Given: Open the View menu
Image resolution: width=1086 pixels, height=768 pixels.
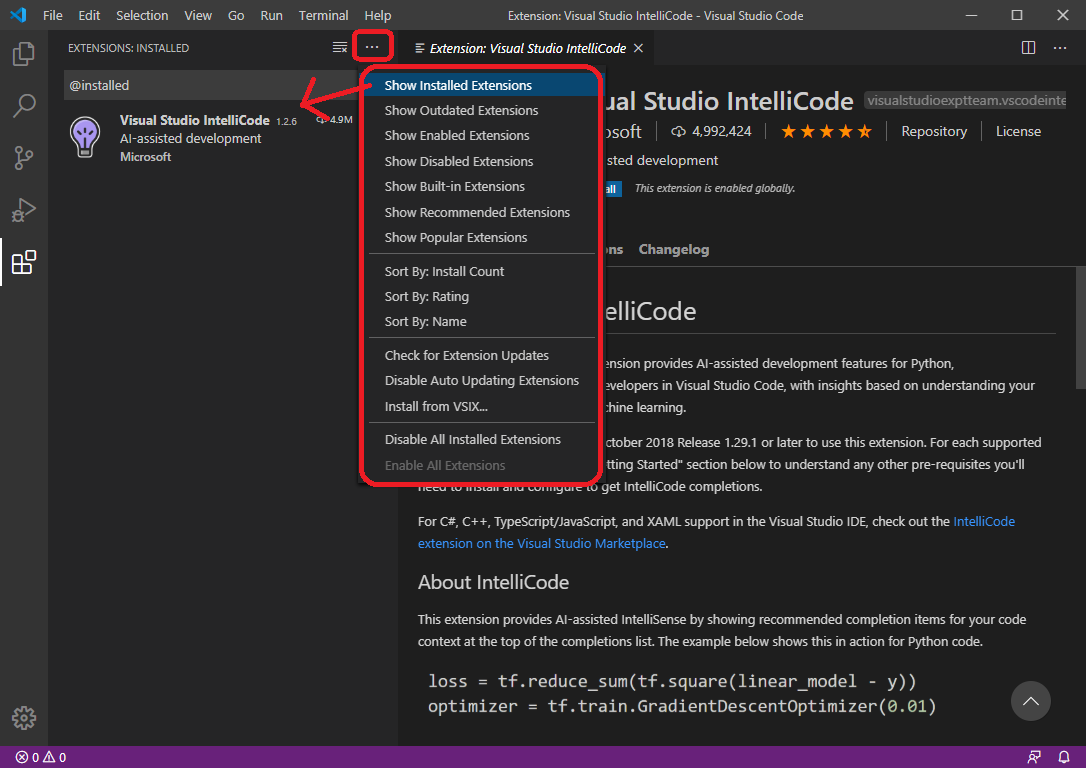Looking at the screenshot, I should [198, 15].
